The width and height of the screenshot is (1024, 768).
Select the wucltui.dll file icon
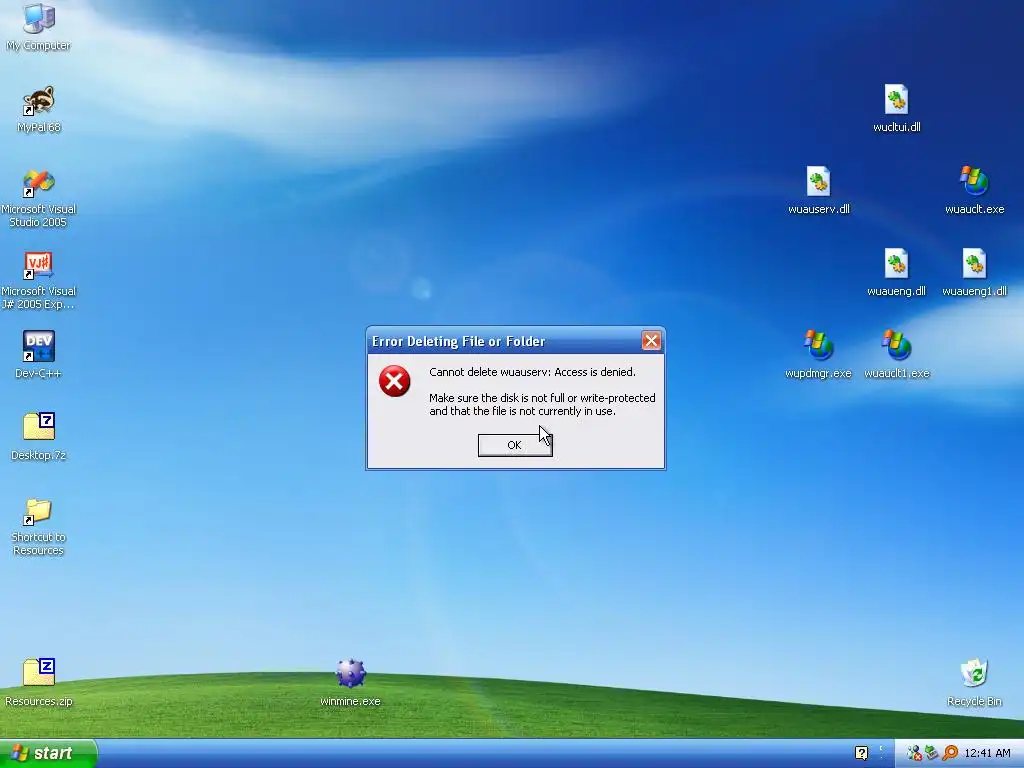(896, 108)
